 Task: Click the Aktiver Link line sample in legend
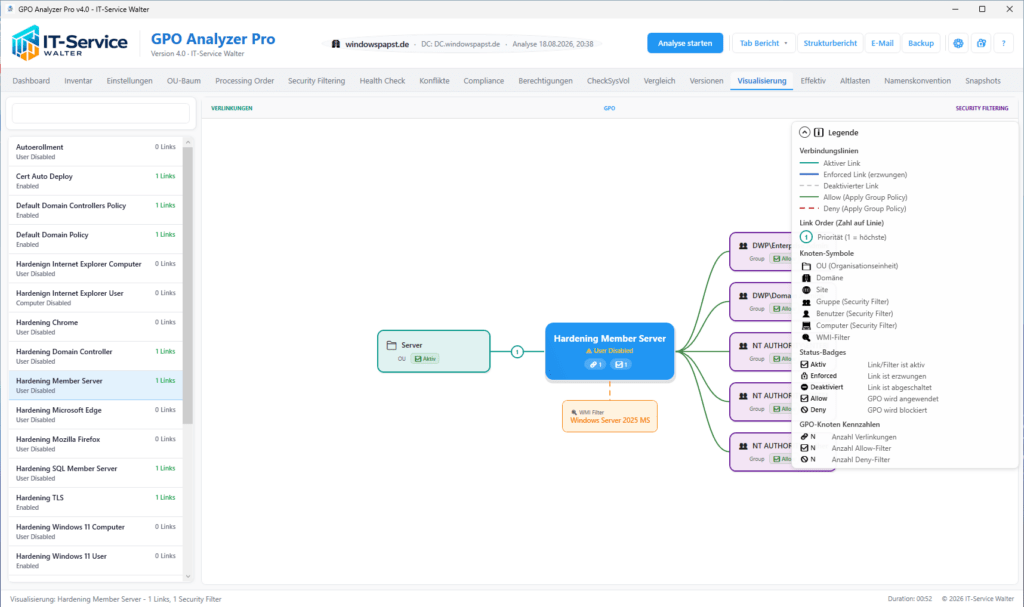click(808, 163)
